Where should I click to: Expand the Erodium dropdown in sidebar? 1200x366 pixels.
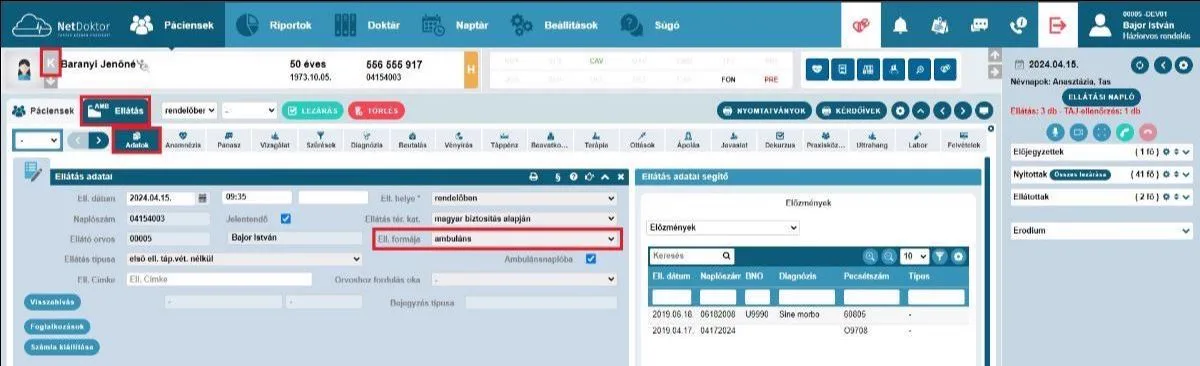coord(1102,231)
